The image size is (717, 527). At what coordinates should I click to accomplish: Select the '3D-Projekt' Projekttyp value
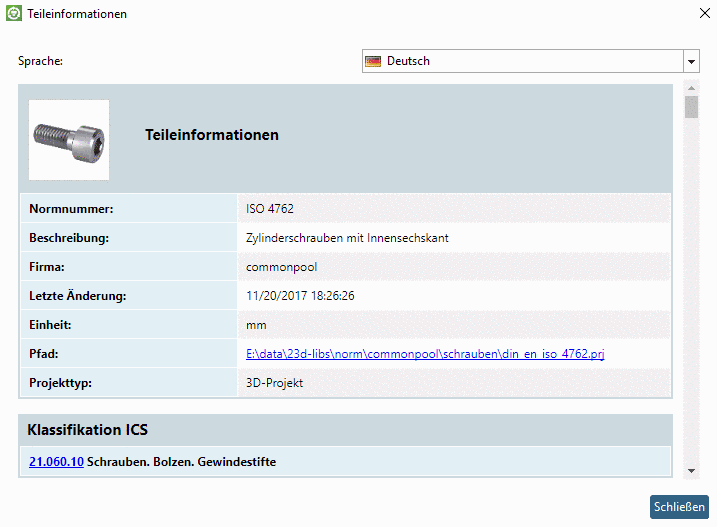pyautogui.click(x=274, y=383)
